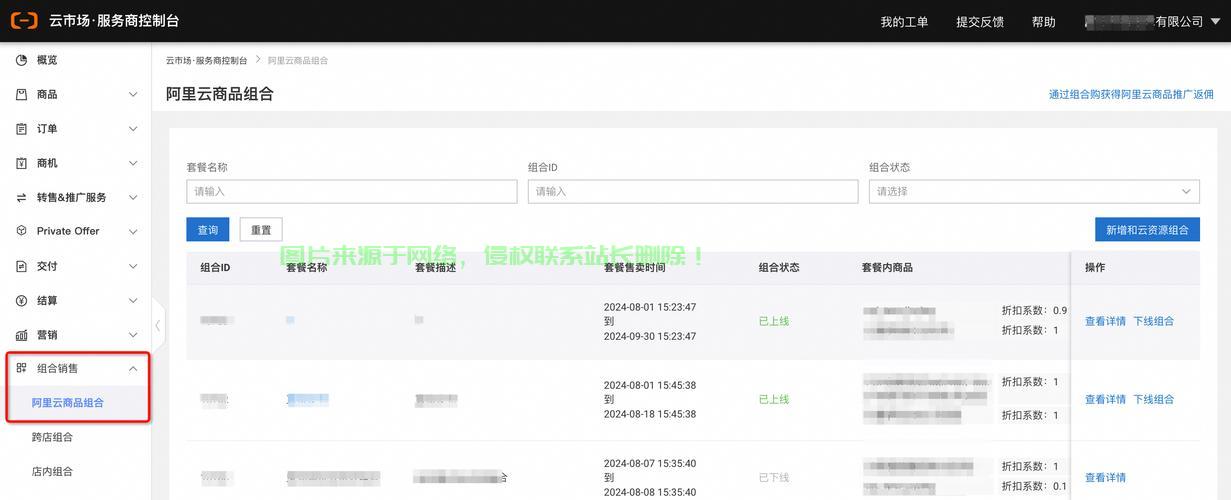Expand the 营销 menu chevron
The height and width of the screenshot is (500, 1231).
133,335
